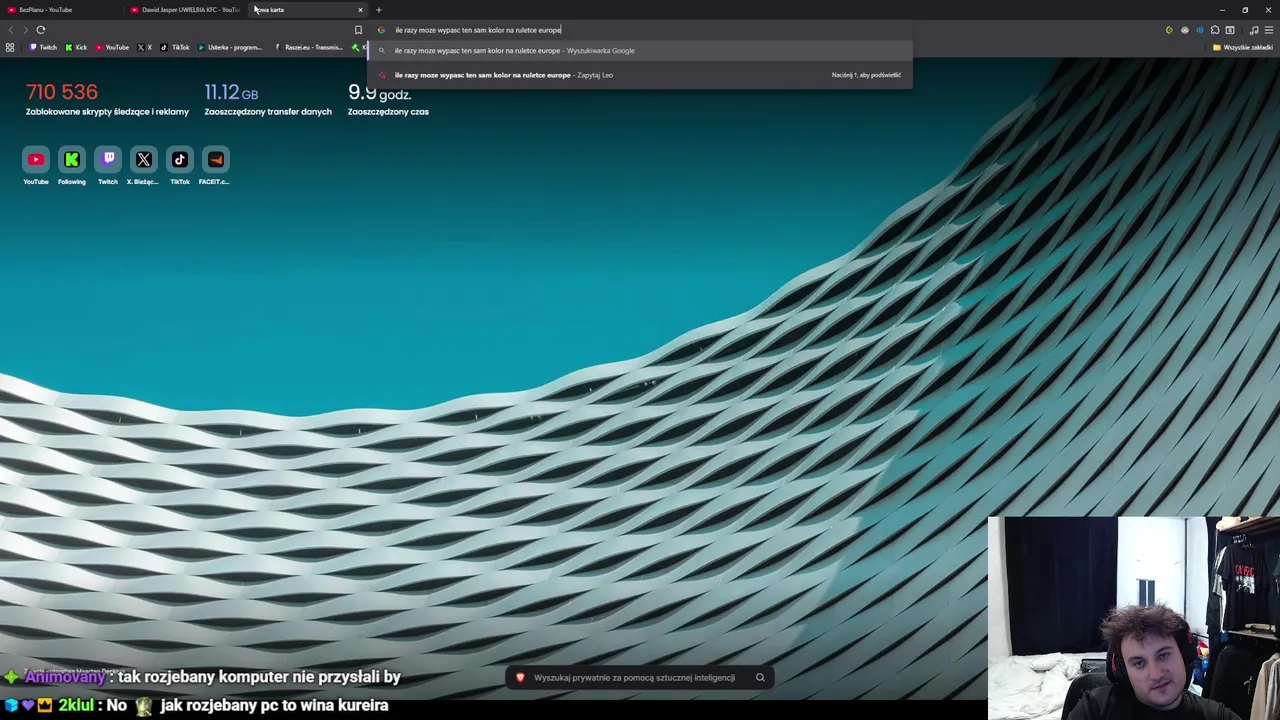The image size is (1280, 720).
Task: Restore down the browser window
Action: pos(1245,10)
